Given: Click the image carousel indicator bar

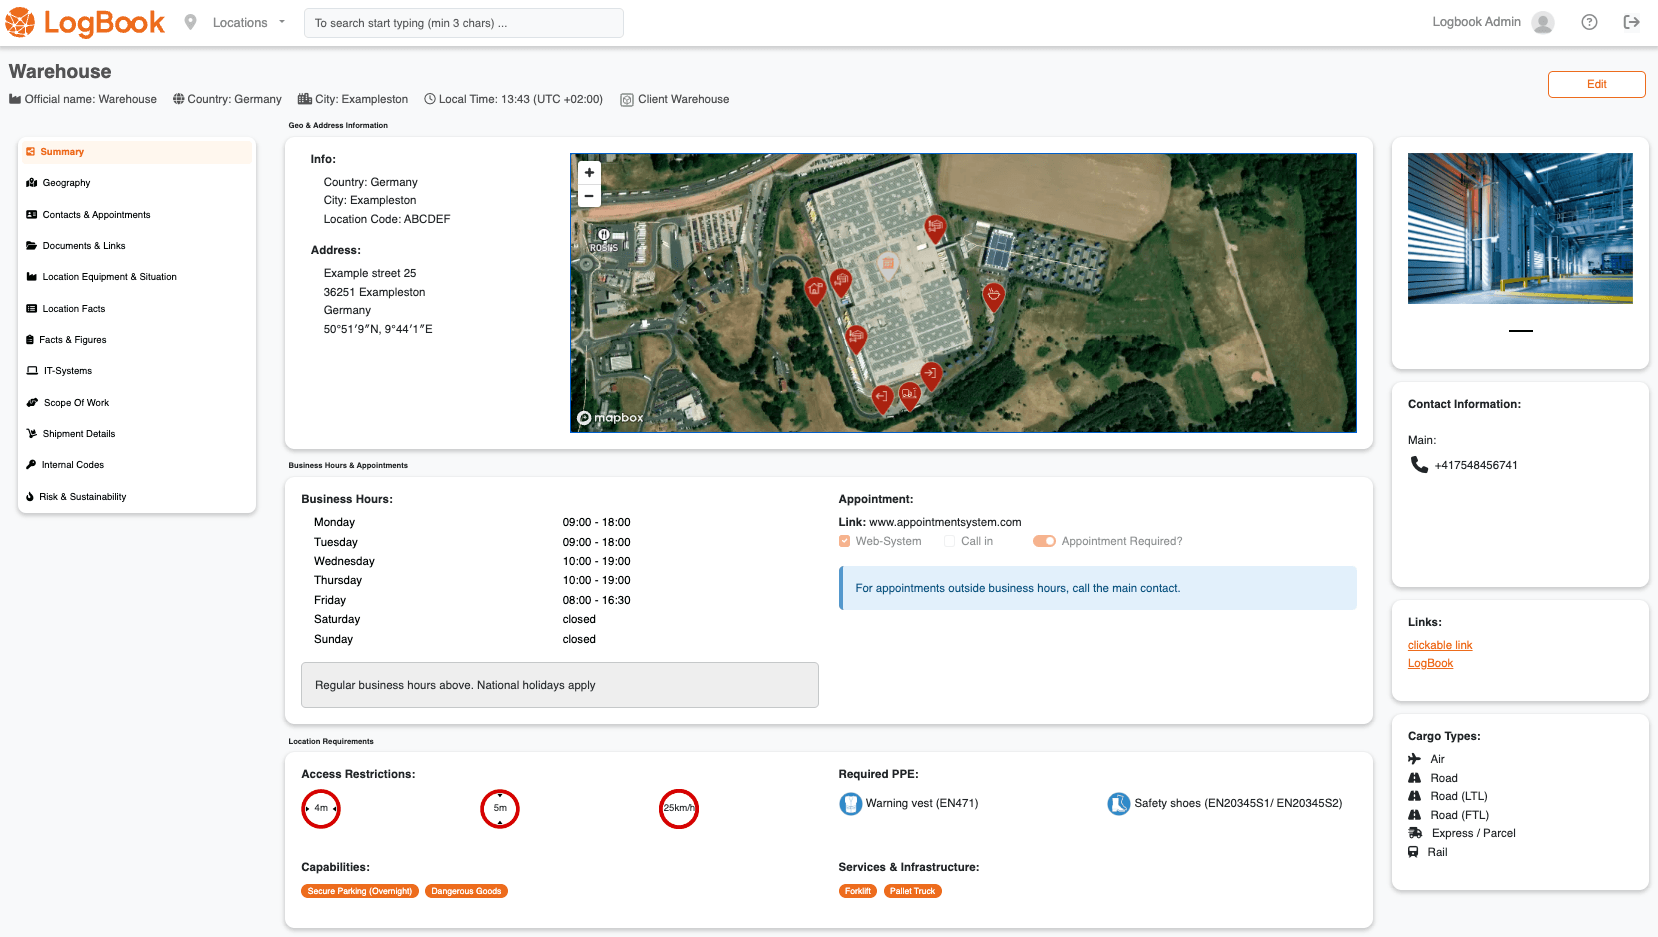Looking at the screenshot, I should pyautogui.click(x=1520, y=330).
